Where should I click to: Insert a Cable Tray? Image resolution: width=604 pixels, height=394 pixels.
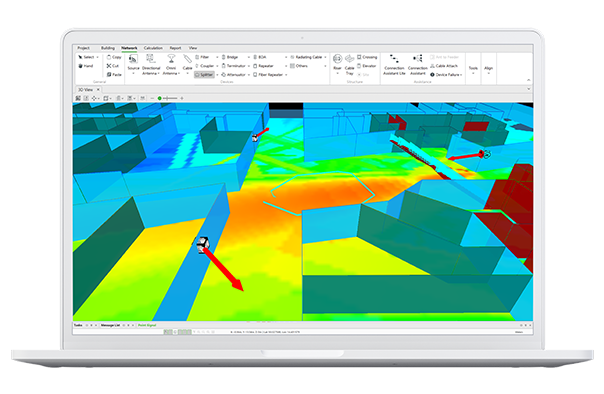349,64
